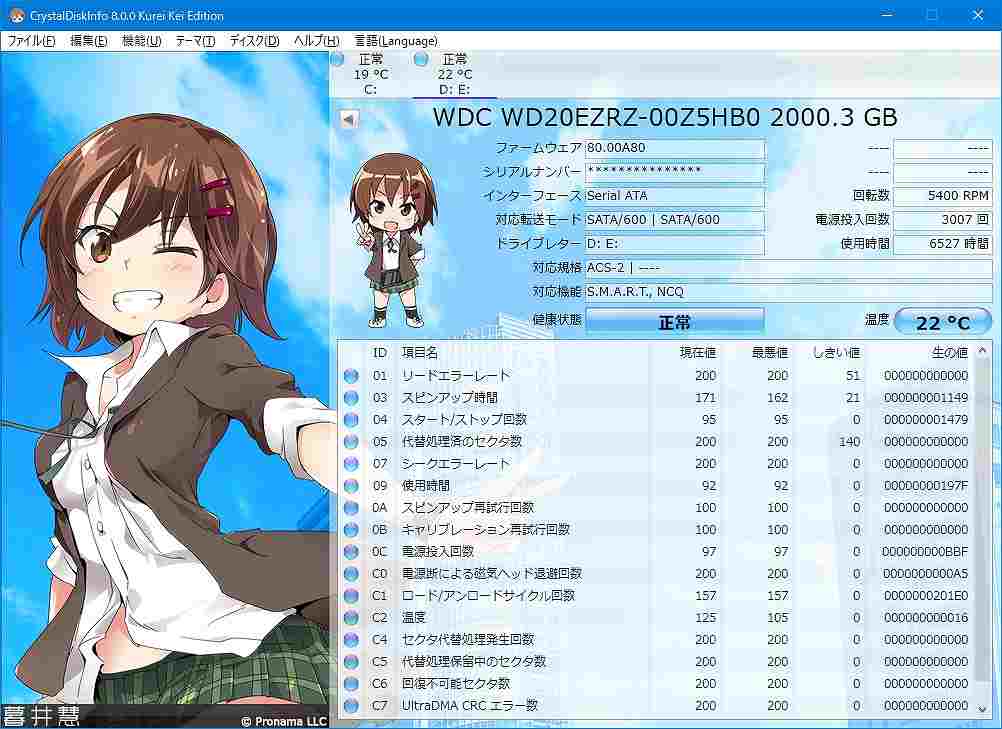Open the 編集(E) menu
The height and width of the screenshot is (729, 1002).
click(88, 41)
